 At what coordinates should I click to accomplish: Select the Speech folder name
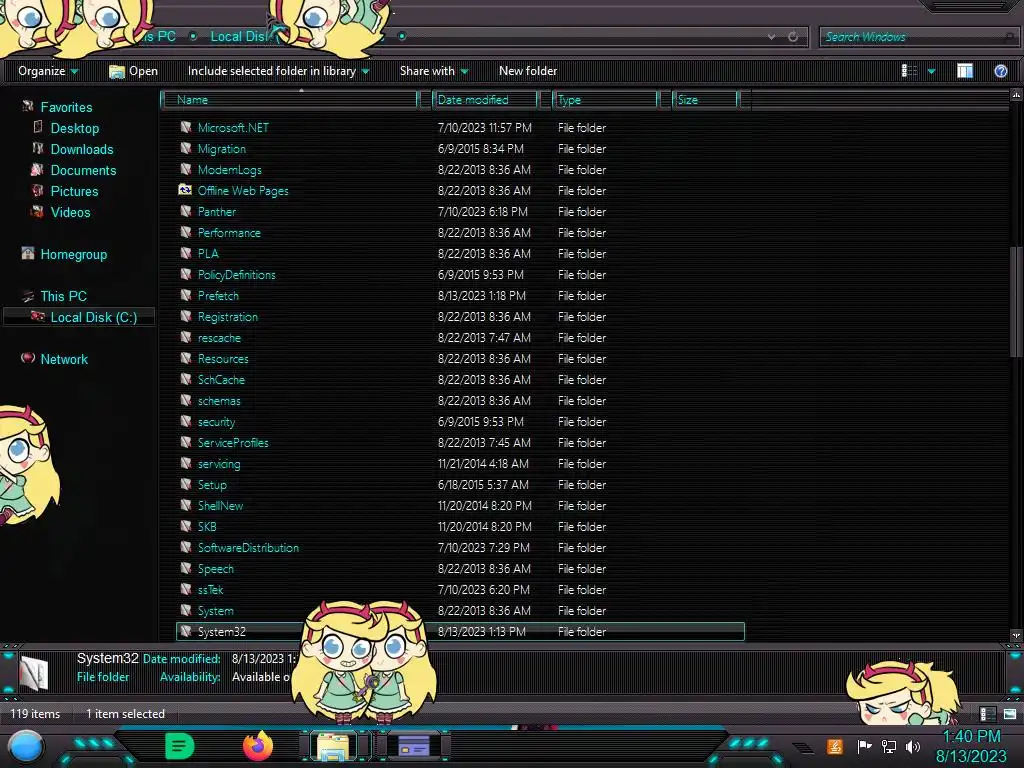tap(216, 568)
